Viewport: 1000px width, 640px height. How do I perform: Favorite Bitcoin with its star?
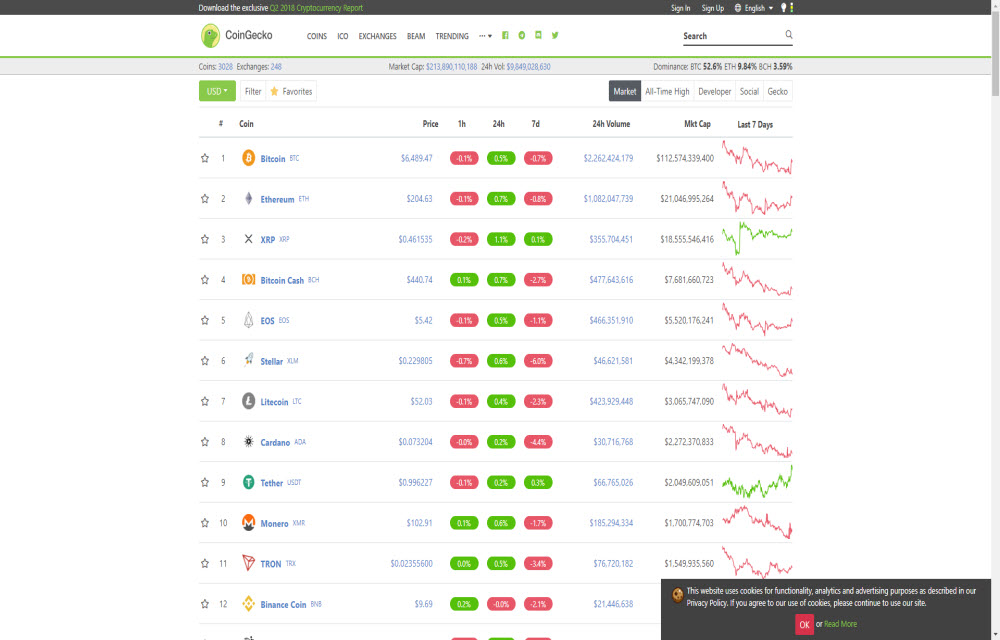[205, 158]
